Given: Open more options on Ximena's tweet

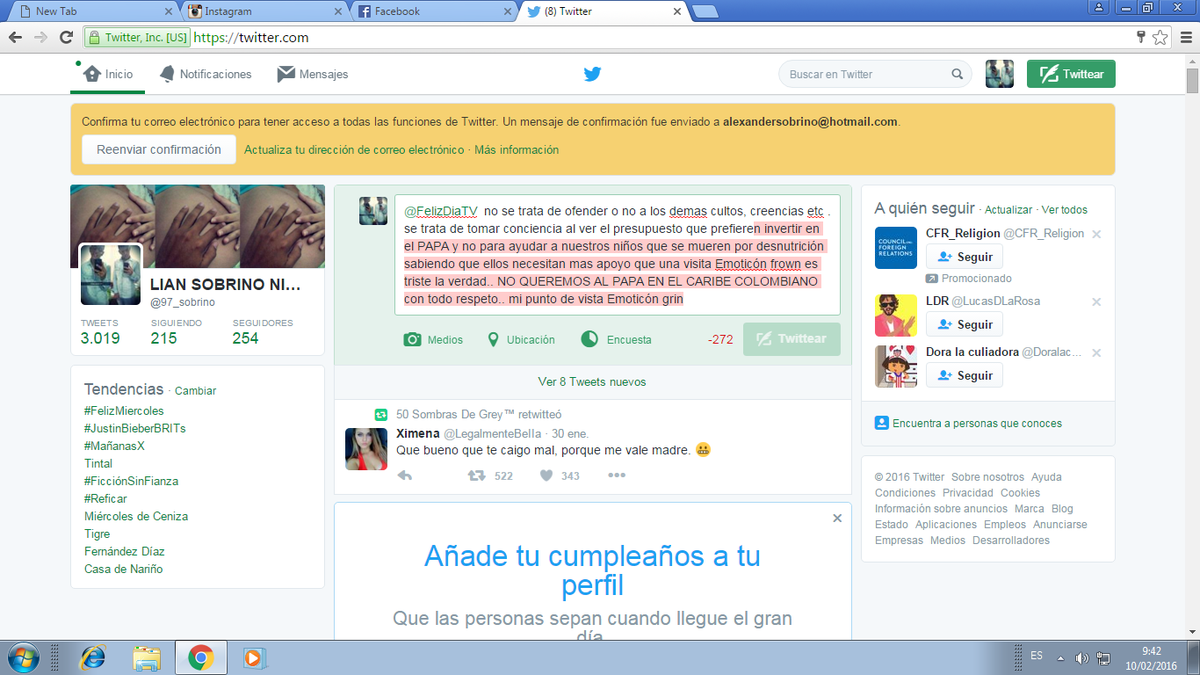Looking at the screenshot, I should click(x=616, y=476).
